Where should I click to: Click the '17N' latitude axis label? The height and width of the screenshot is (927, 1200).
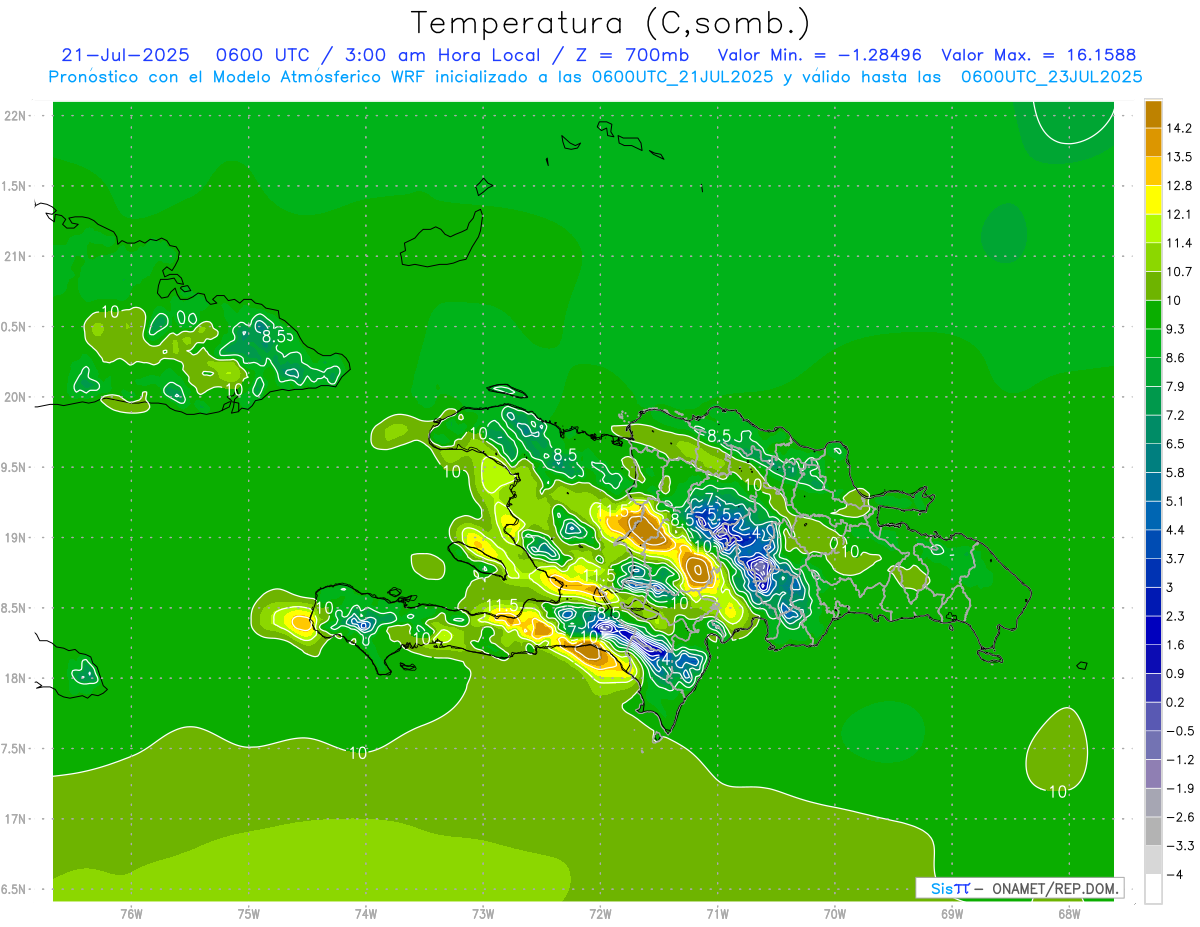[x=16, y=819]
